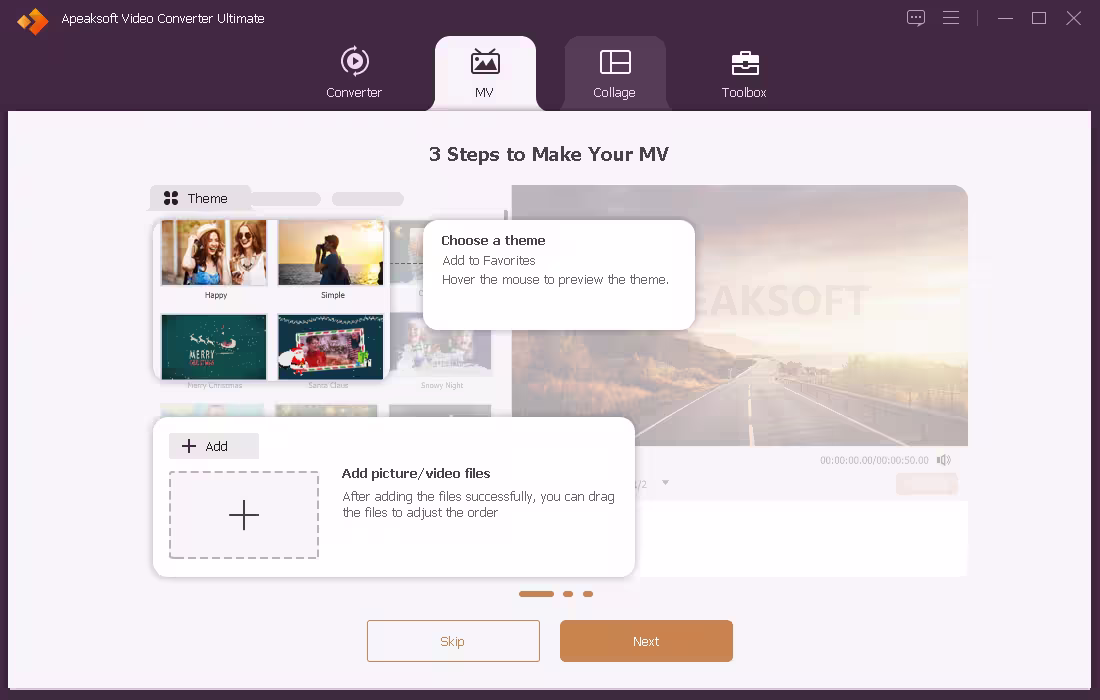Image resolution: width=1100 pixels, height=700 pixels.
Task: Open the dropdown arrow below the preview
Action: click(665, 483)
